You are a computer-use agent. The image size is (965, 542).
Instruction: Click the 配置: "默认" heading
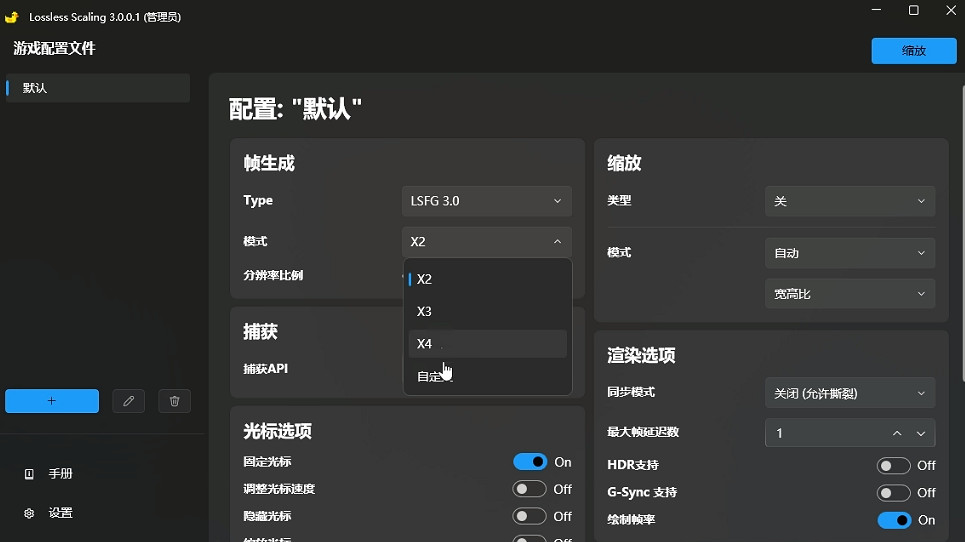click(295, 109)
